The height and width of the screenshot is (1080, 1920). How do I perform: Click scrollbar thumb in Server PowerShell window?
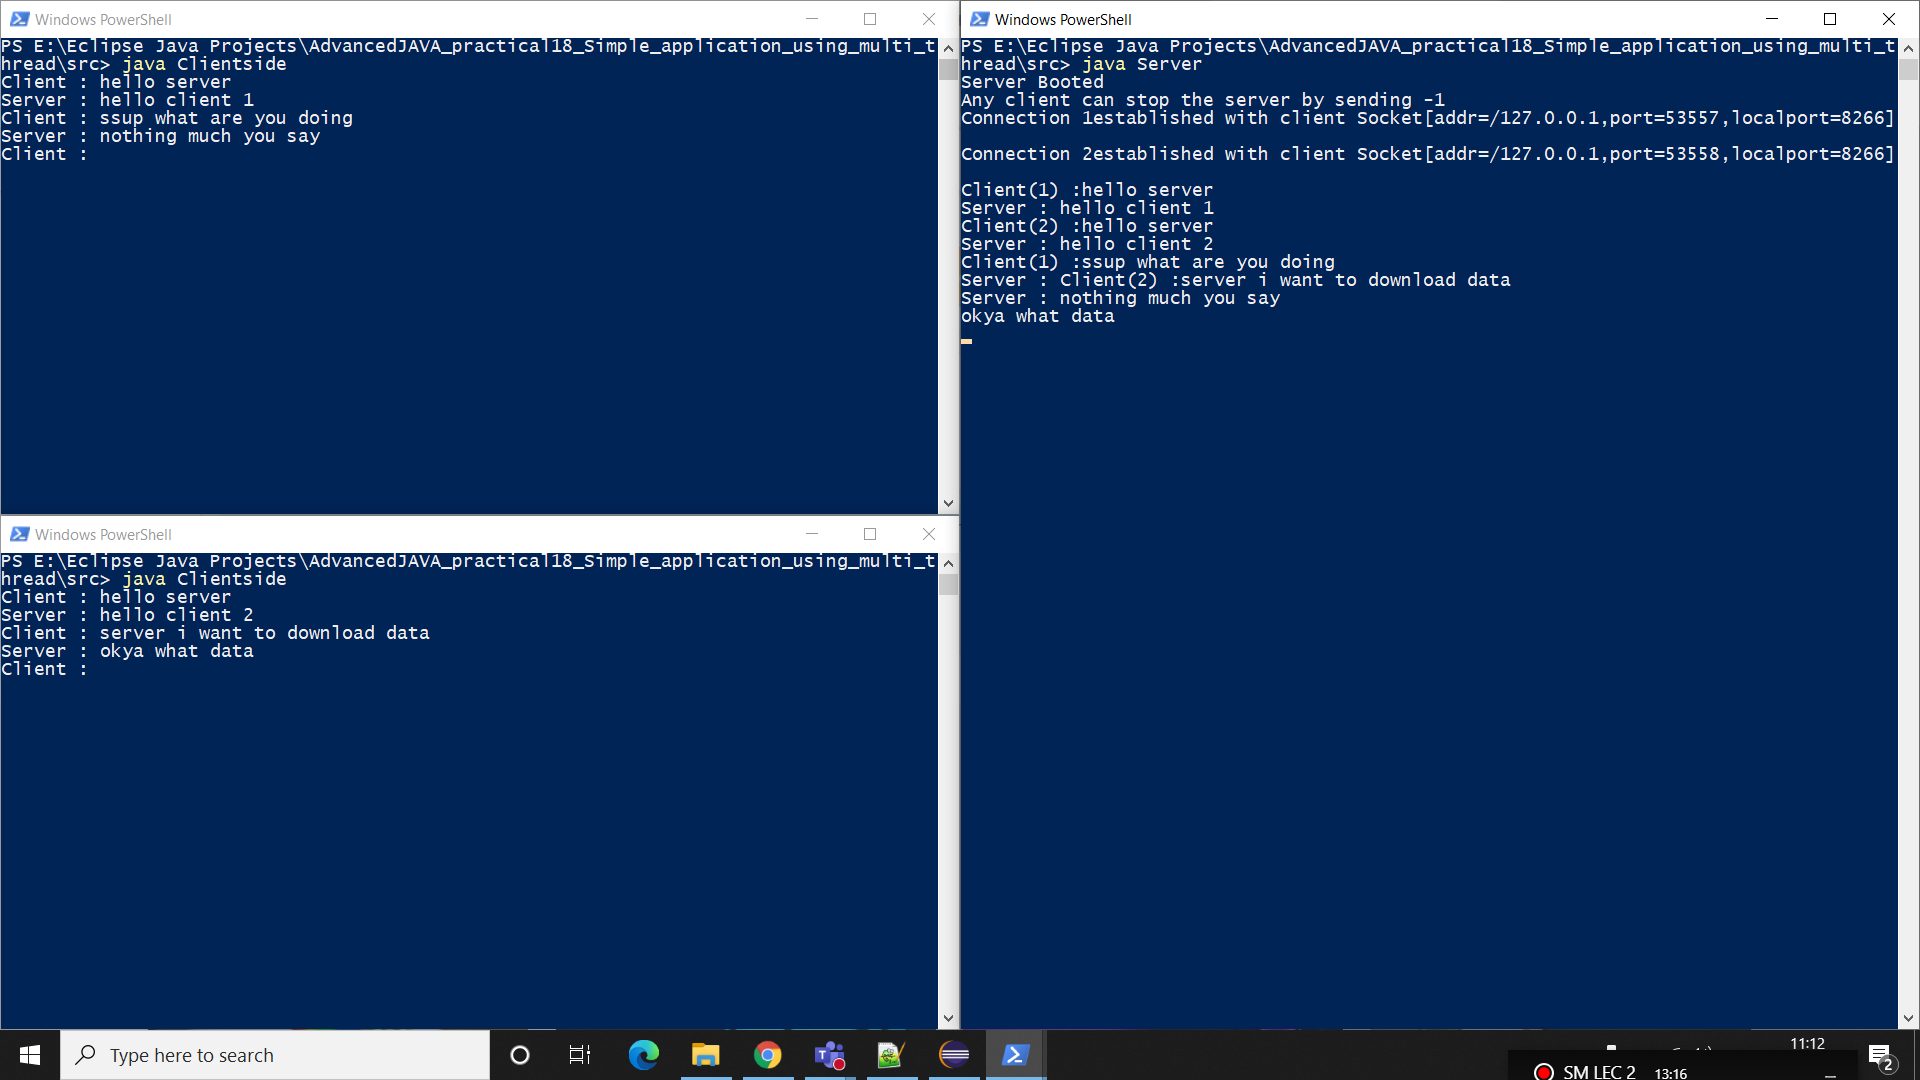coord(1908,70)
